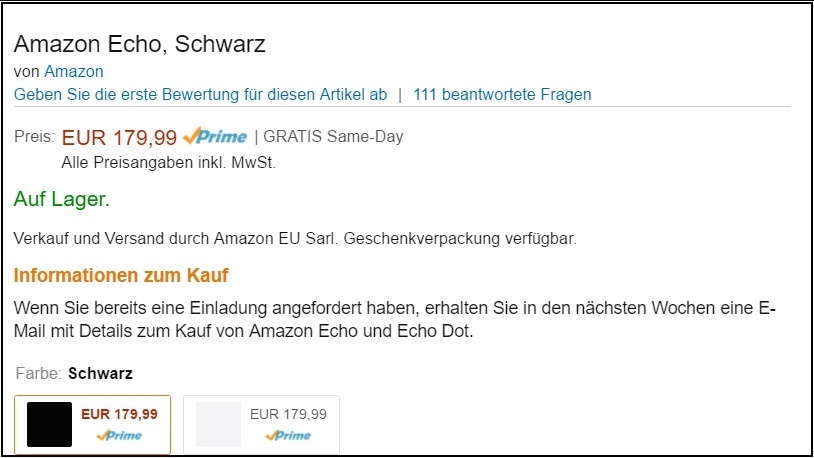Click the EUR 179,99 price in the white option
Screen dimensions: 814x458
(288, 414)
